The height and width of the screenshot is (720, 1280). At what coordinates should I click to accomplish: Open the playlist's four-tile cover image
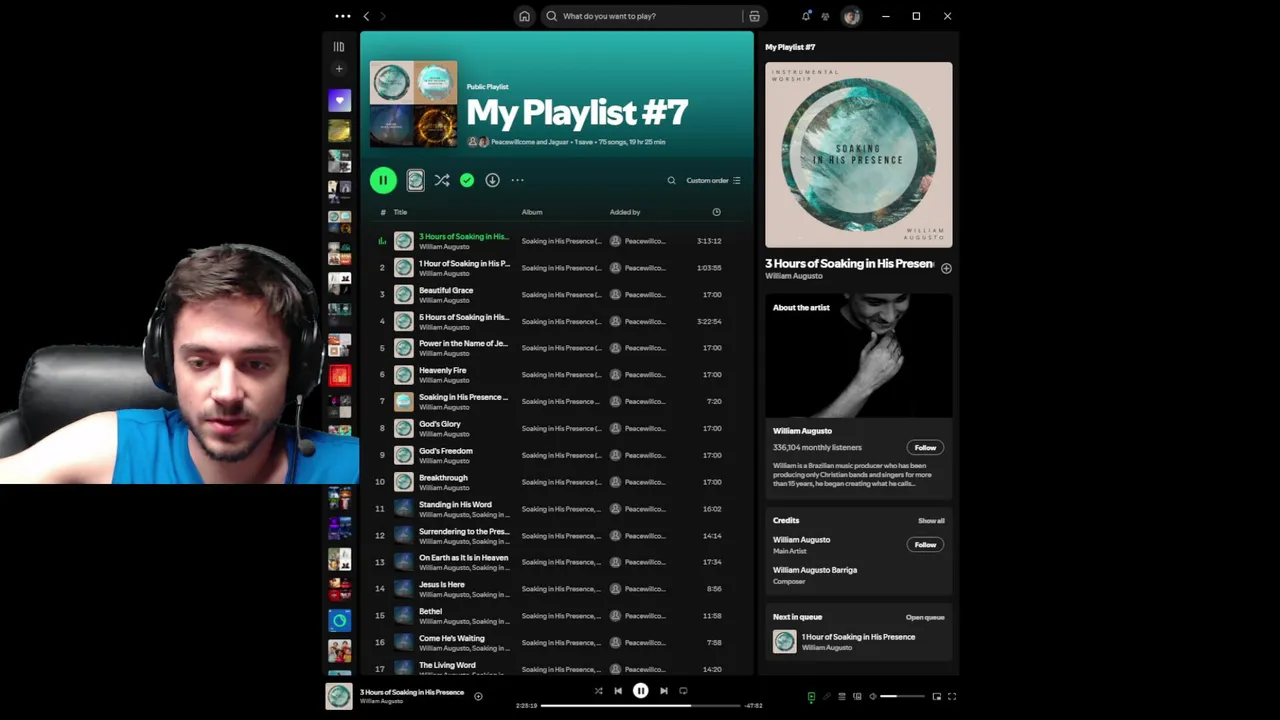point(413,104)
